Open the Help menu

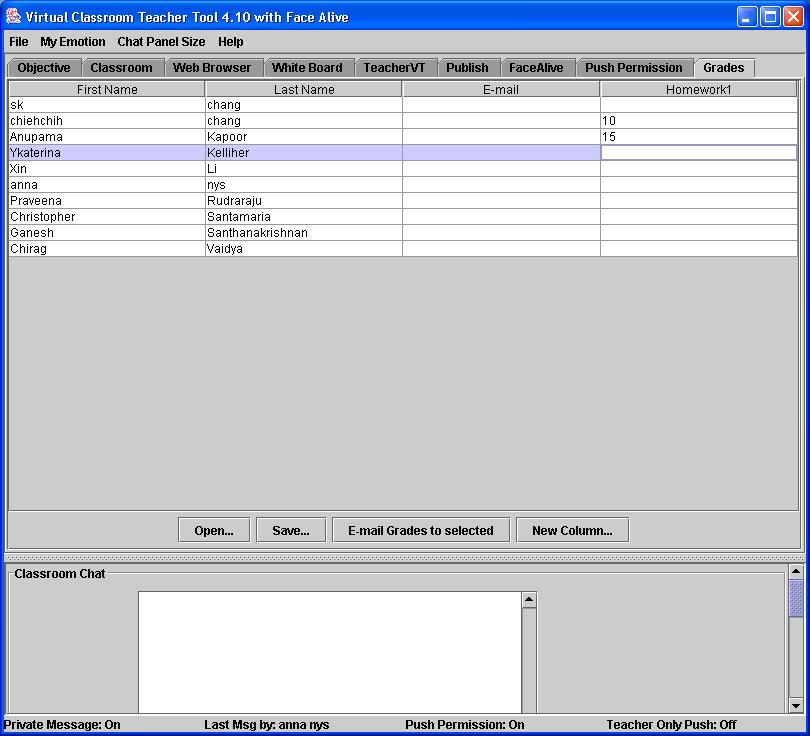point(230,42)
